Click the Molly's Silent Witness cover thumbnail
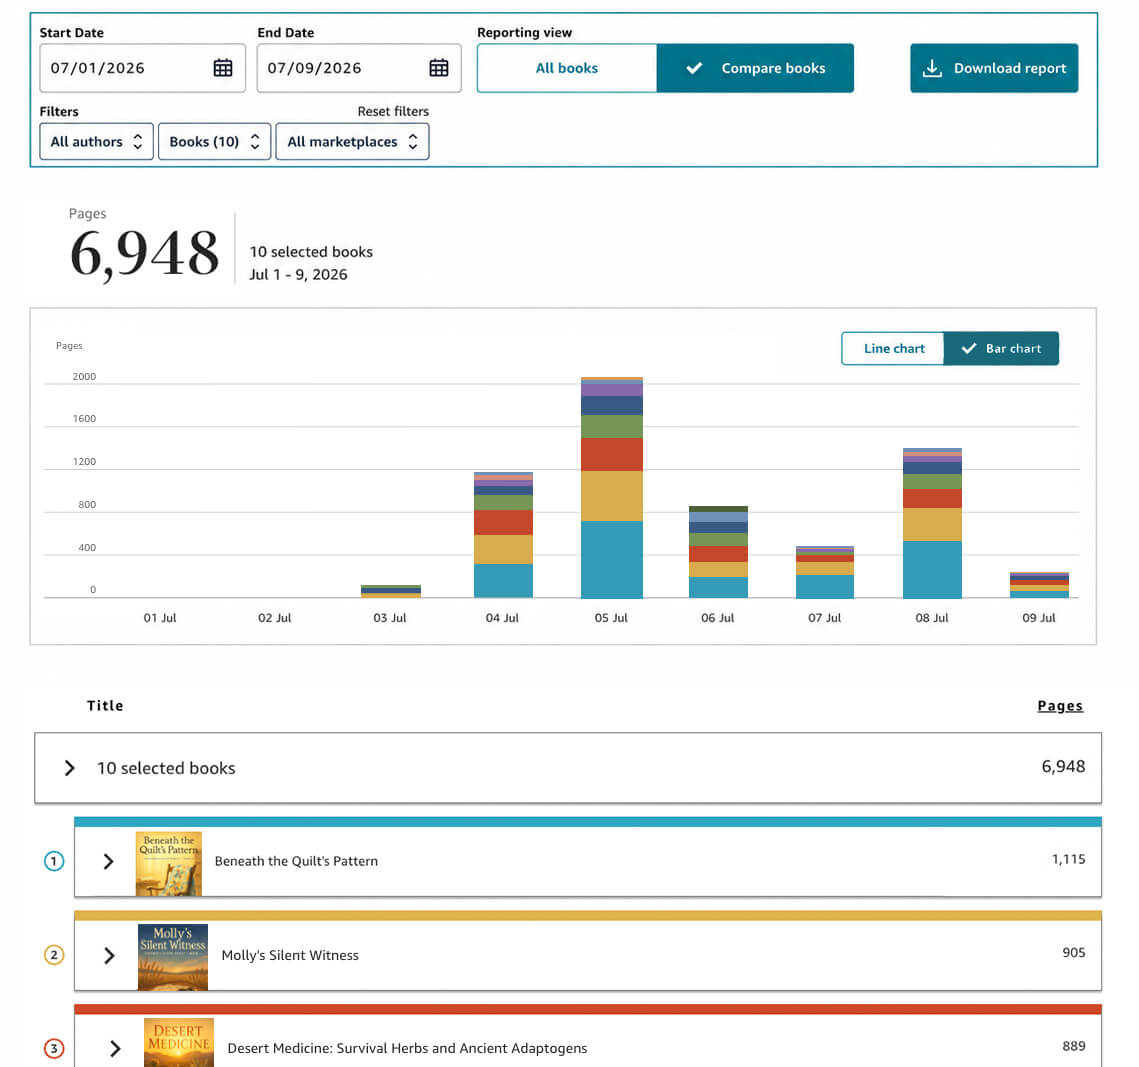The width and height of the screenshot is (1139, 1067). (173, 957)
